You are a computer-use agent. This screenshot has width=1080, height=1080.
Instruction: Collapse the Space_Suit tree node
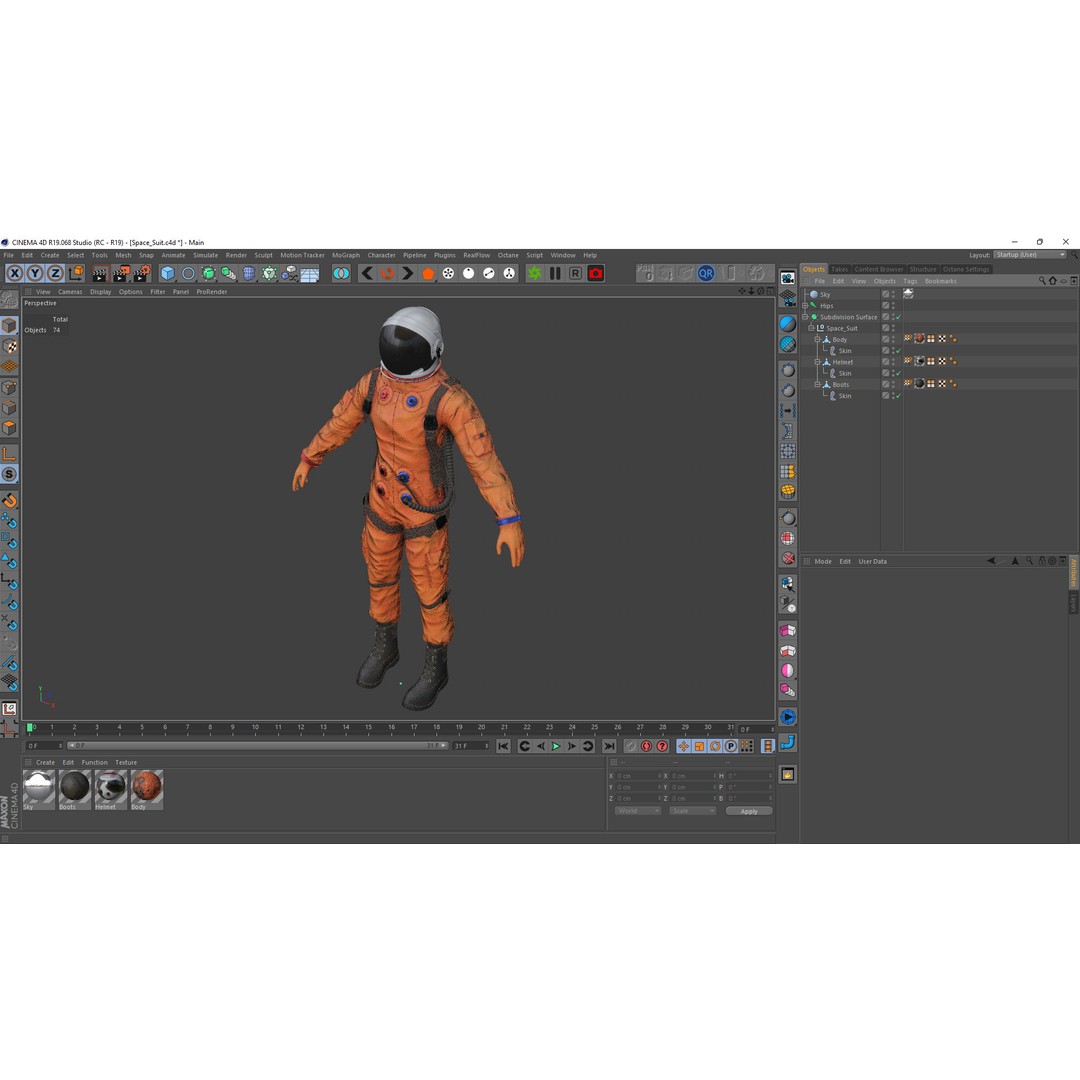[x=811, y=329]
